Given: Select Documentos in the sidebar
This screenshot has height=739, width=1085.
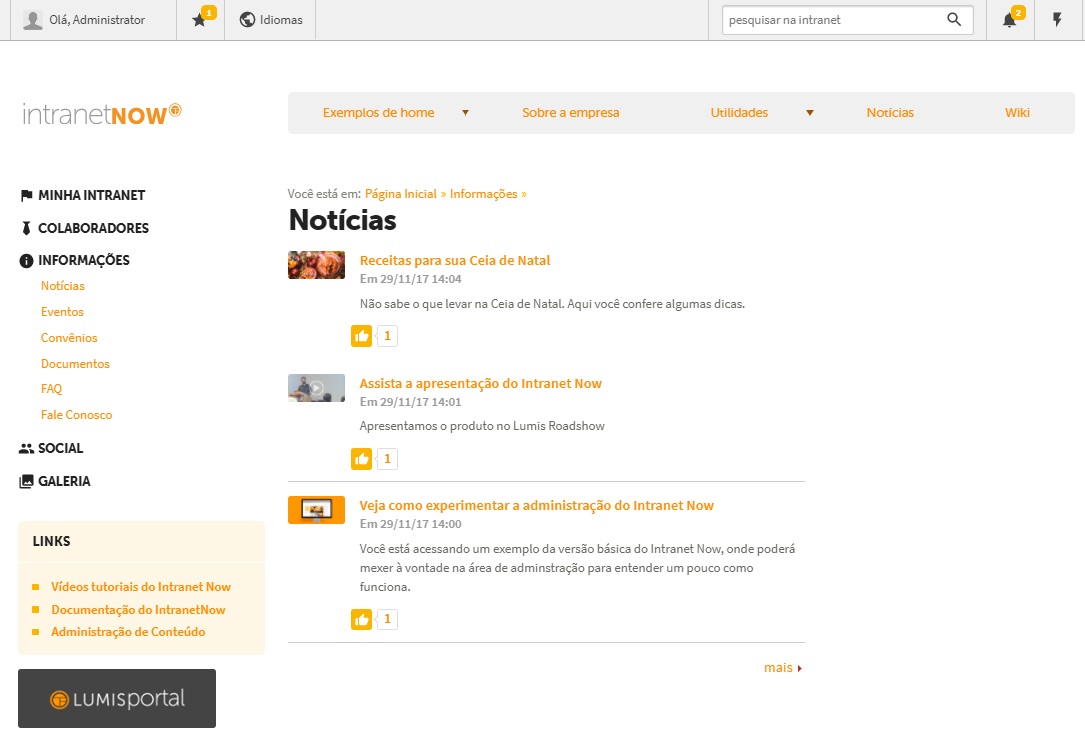Looking at the screenshot, I should [x=75, y=364].
